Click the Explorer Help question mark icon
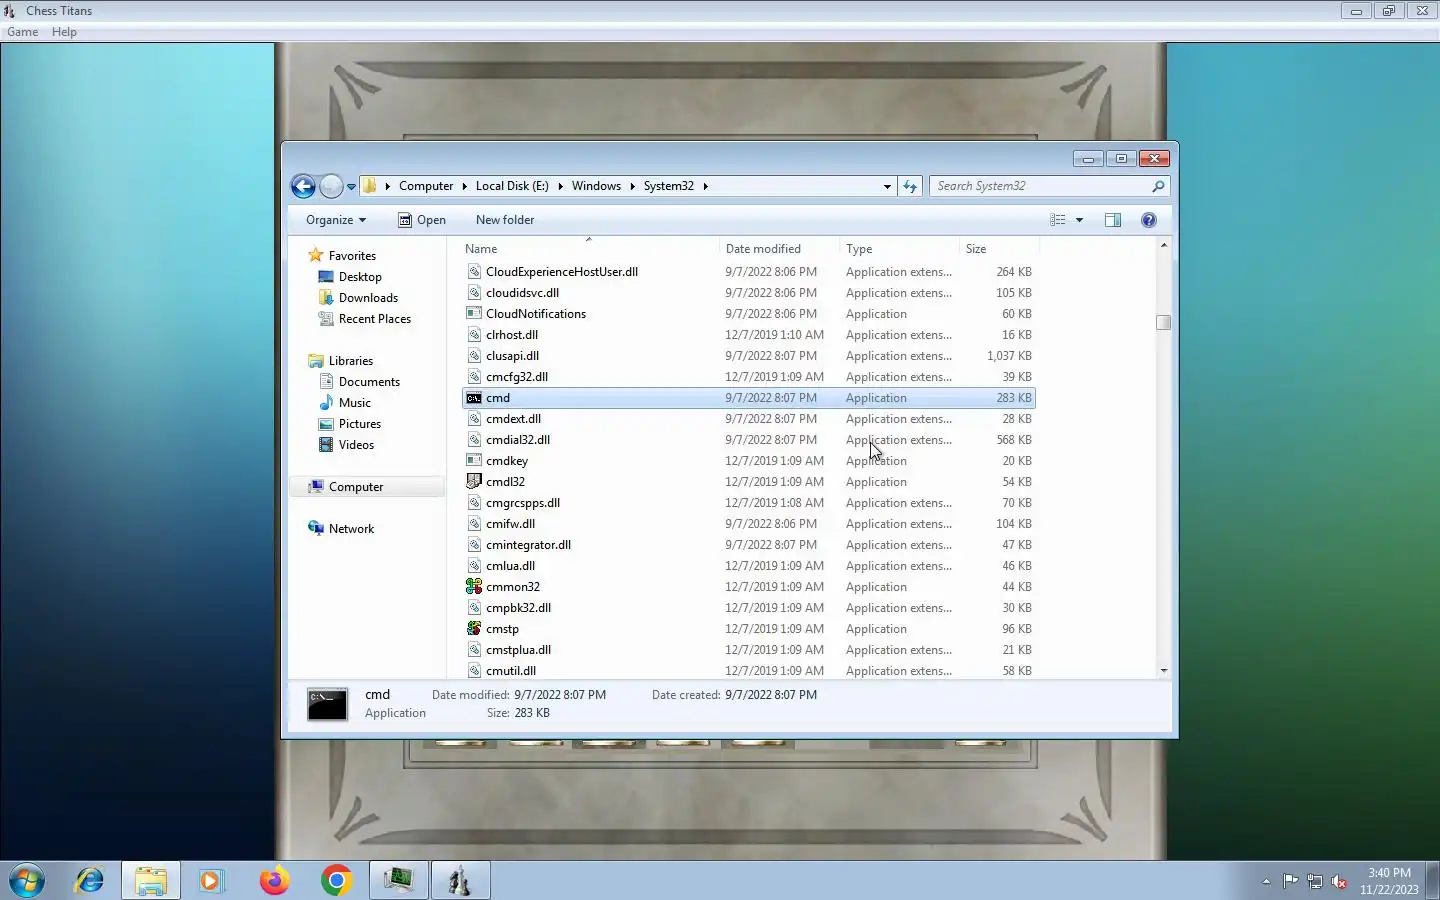The width and height of the screenshot is (1440, 900). pyautogui.click(x=1149, y=220)
